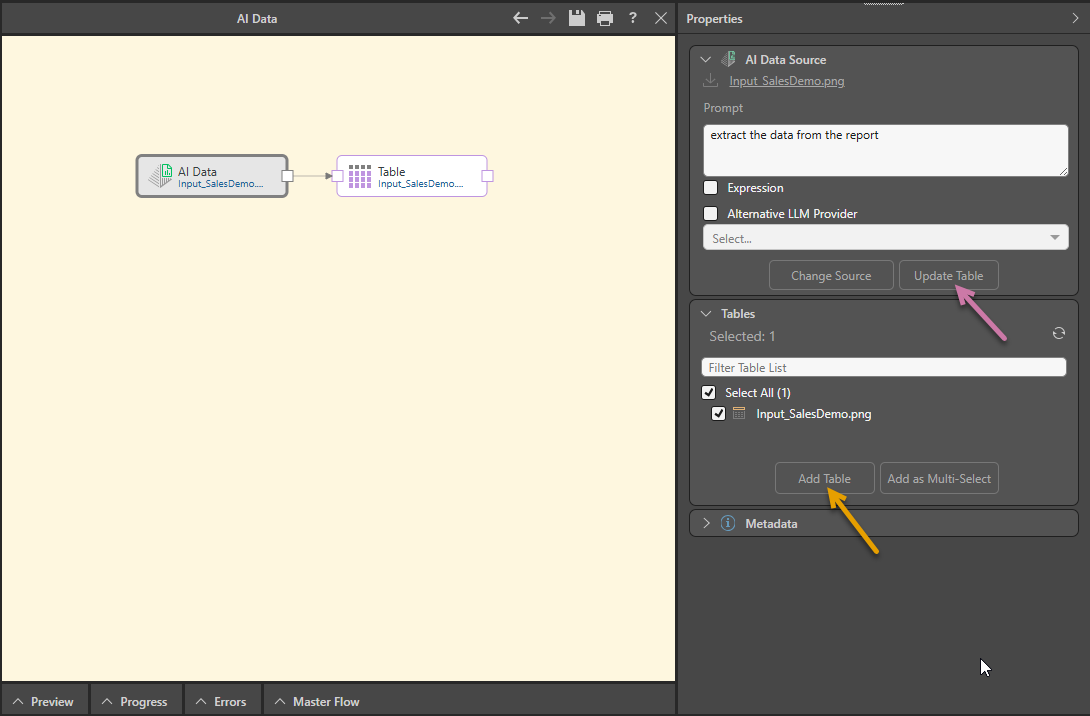Open help question mark icon

point(633,18)
